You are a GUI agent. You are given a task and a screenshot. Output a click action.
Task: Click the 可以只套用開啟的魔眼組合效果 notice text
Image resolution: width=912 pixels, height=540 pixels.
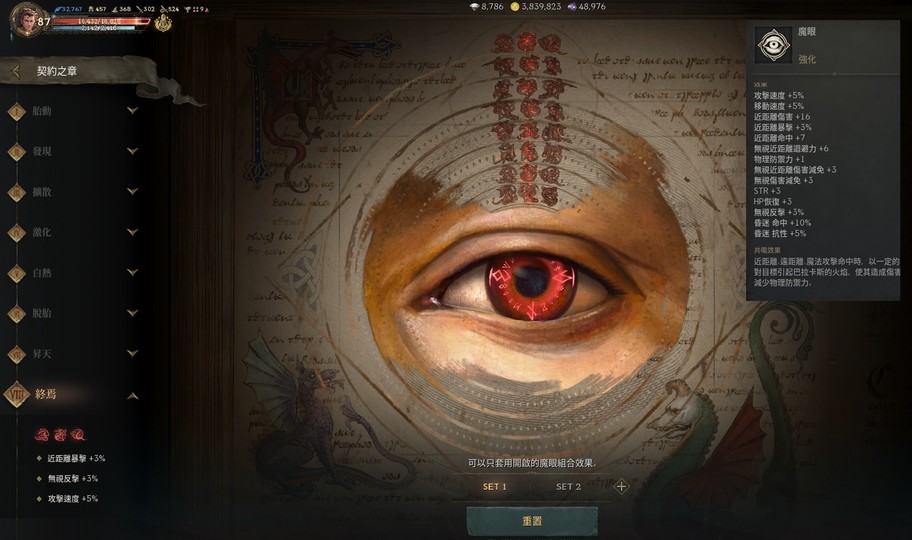pos(532,463)
